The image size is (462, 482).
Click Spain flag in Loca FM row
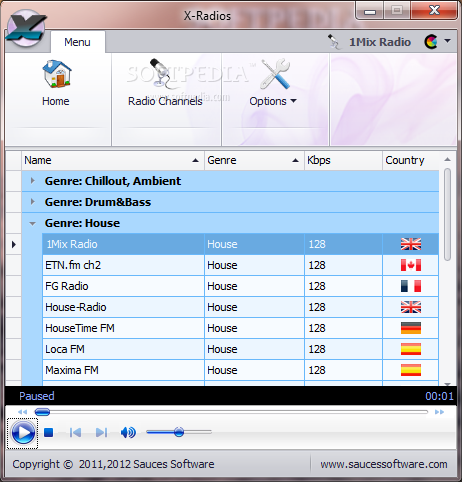click(x=411, y=349)
